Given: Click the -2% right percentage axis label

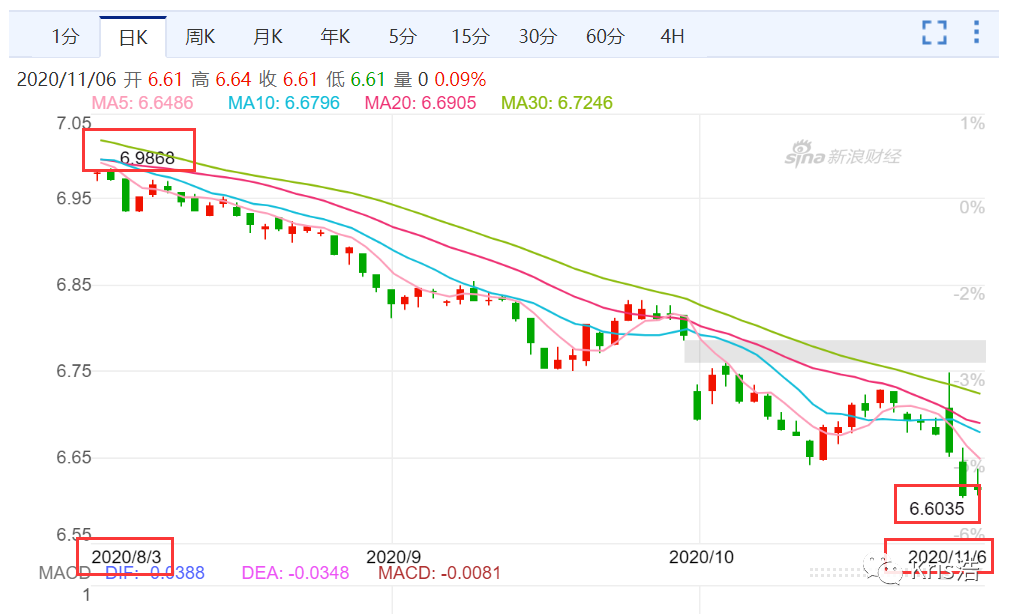Looking at the screenshot, I should coord(969,294).
